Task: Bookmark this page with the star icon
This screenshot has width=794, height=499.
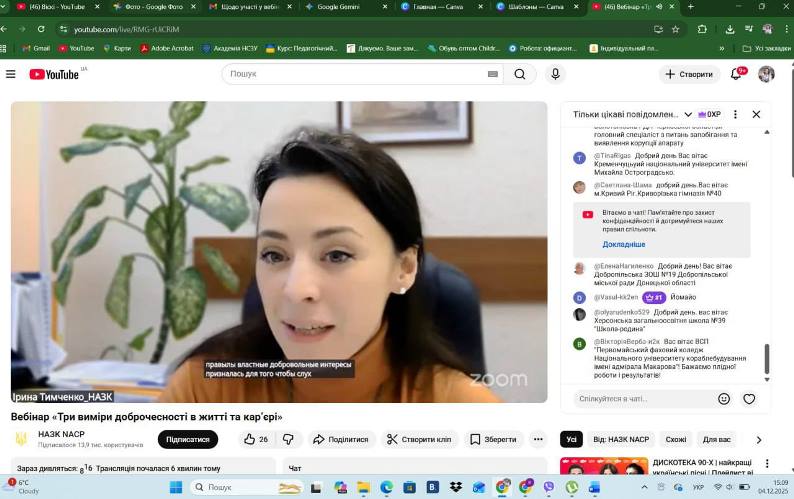Action: pos(675,29)
